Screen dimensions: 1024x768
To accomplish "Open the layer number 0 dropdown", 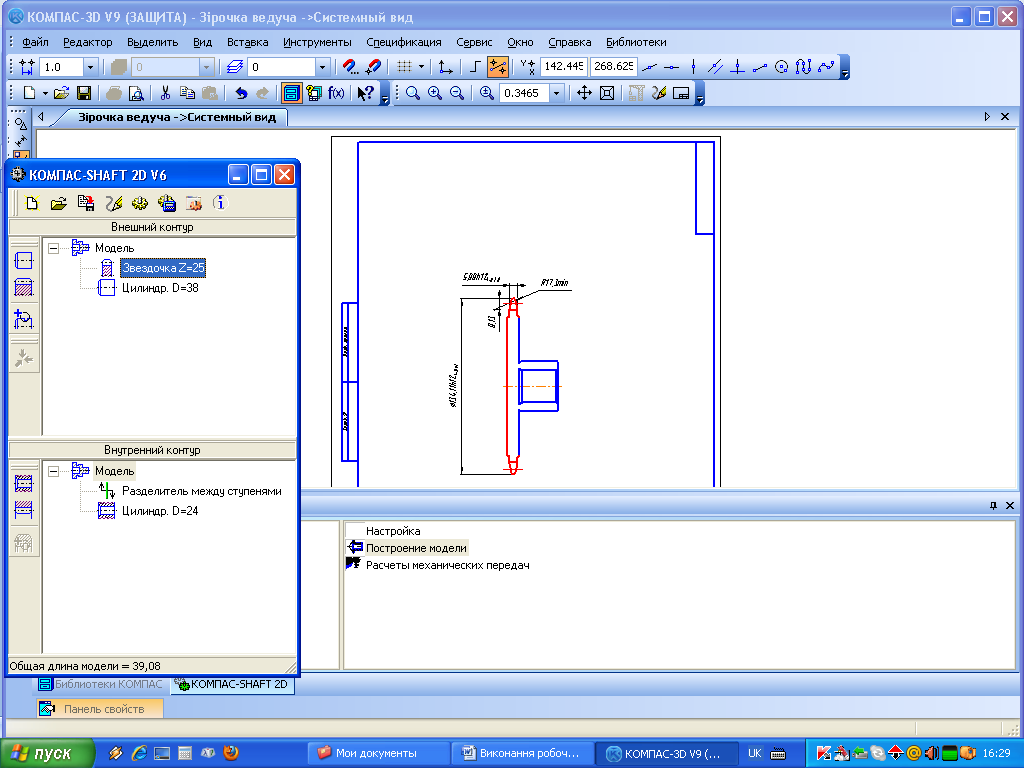I will [x=321, y=67].
